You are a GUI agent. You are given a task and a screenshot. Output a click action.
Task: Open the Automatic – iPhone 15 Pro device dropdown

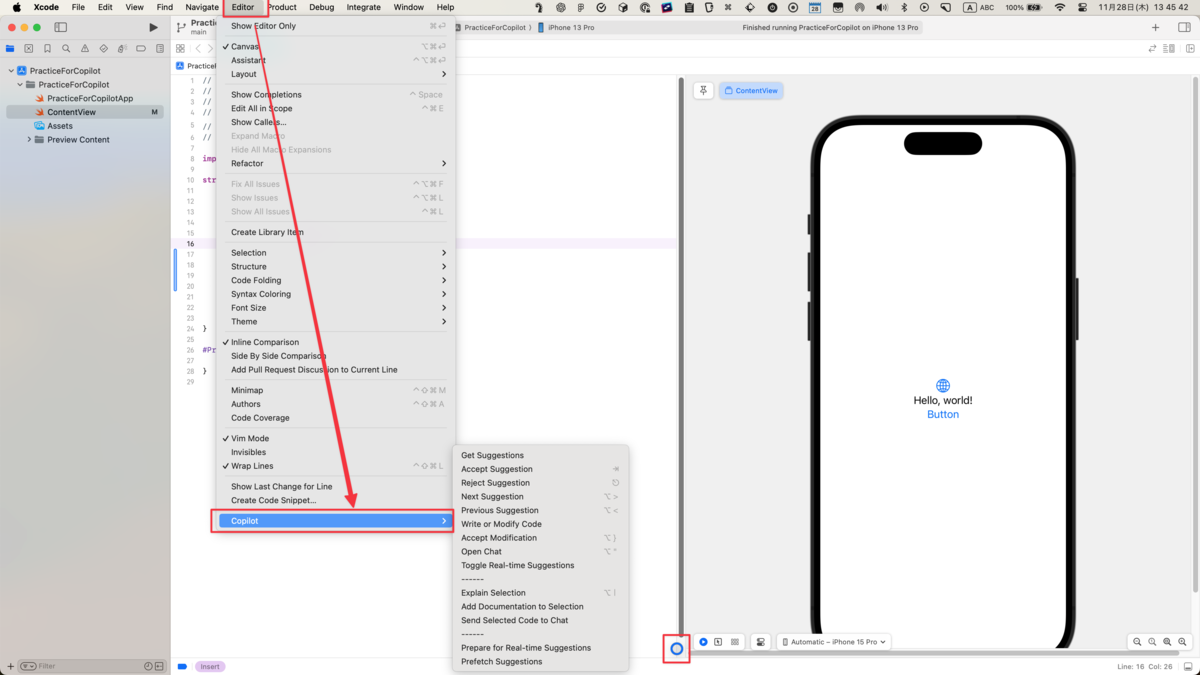(x=834, y=642)
